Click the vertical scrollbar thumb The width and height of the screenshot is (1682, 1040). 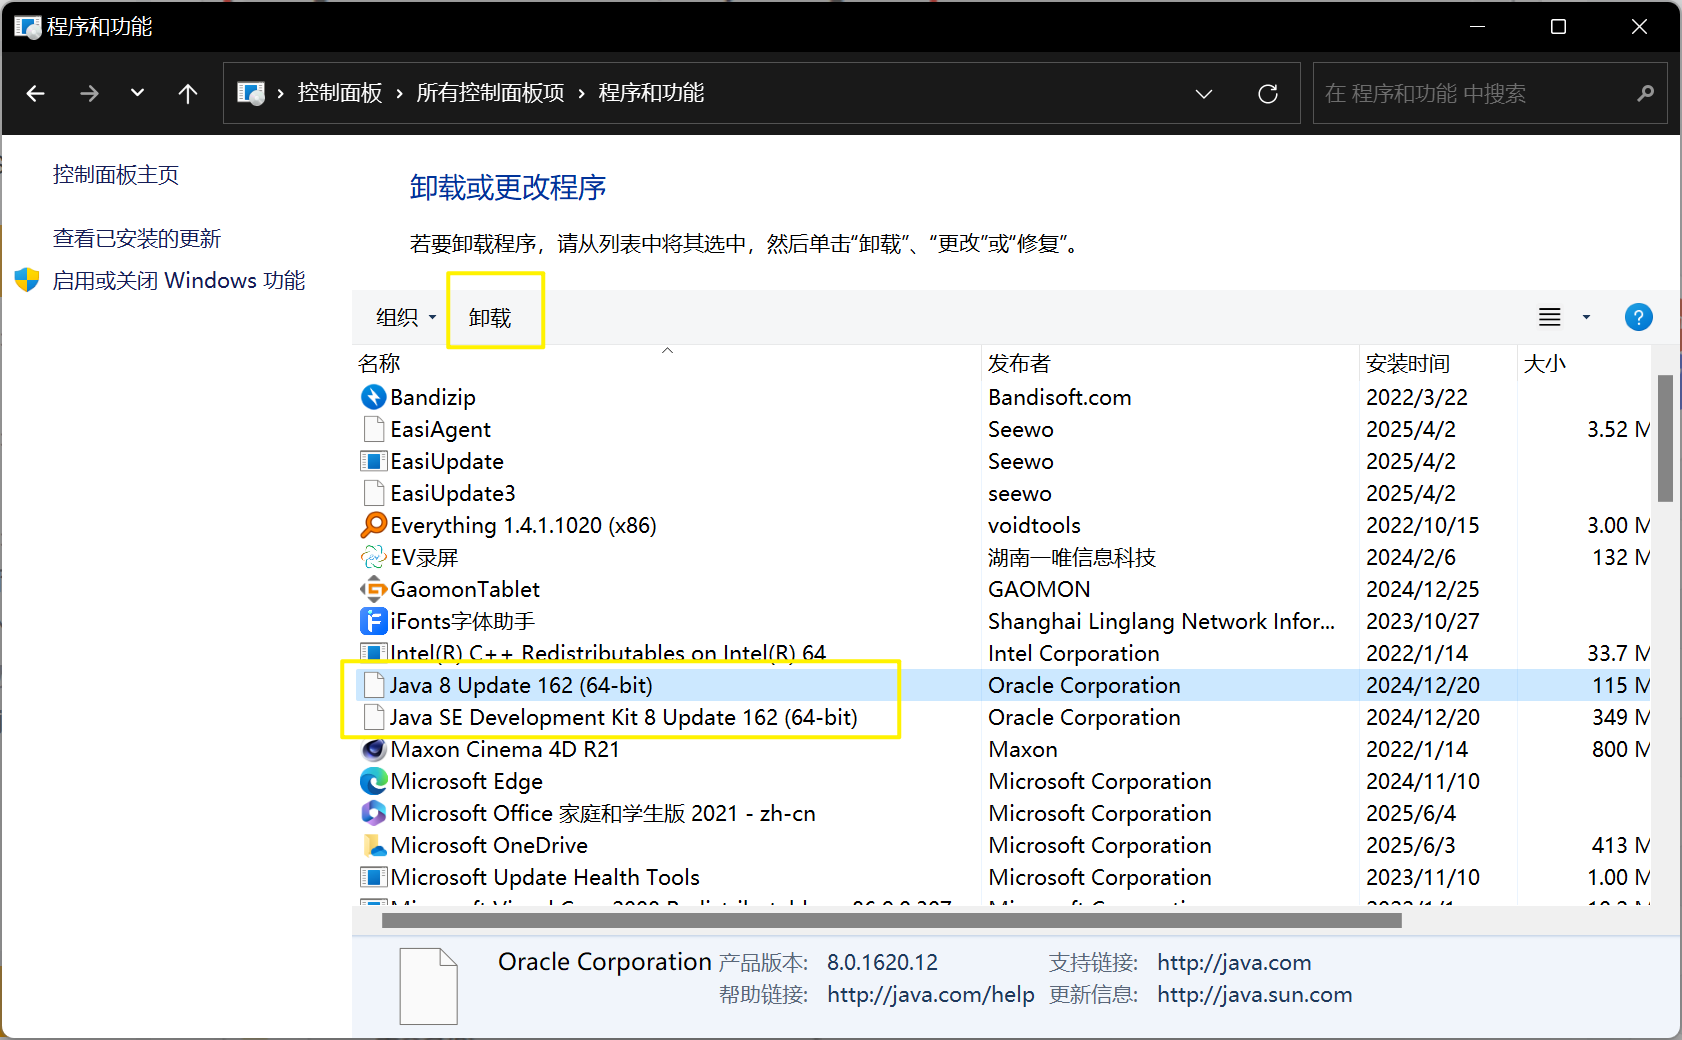tap(1665, 438)
